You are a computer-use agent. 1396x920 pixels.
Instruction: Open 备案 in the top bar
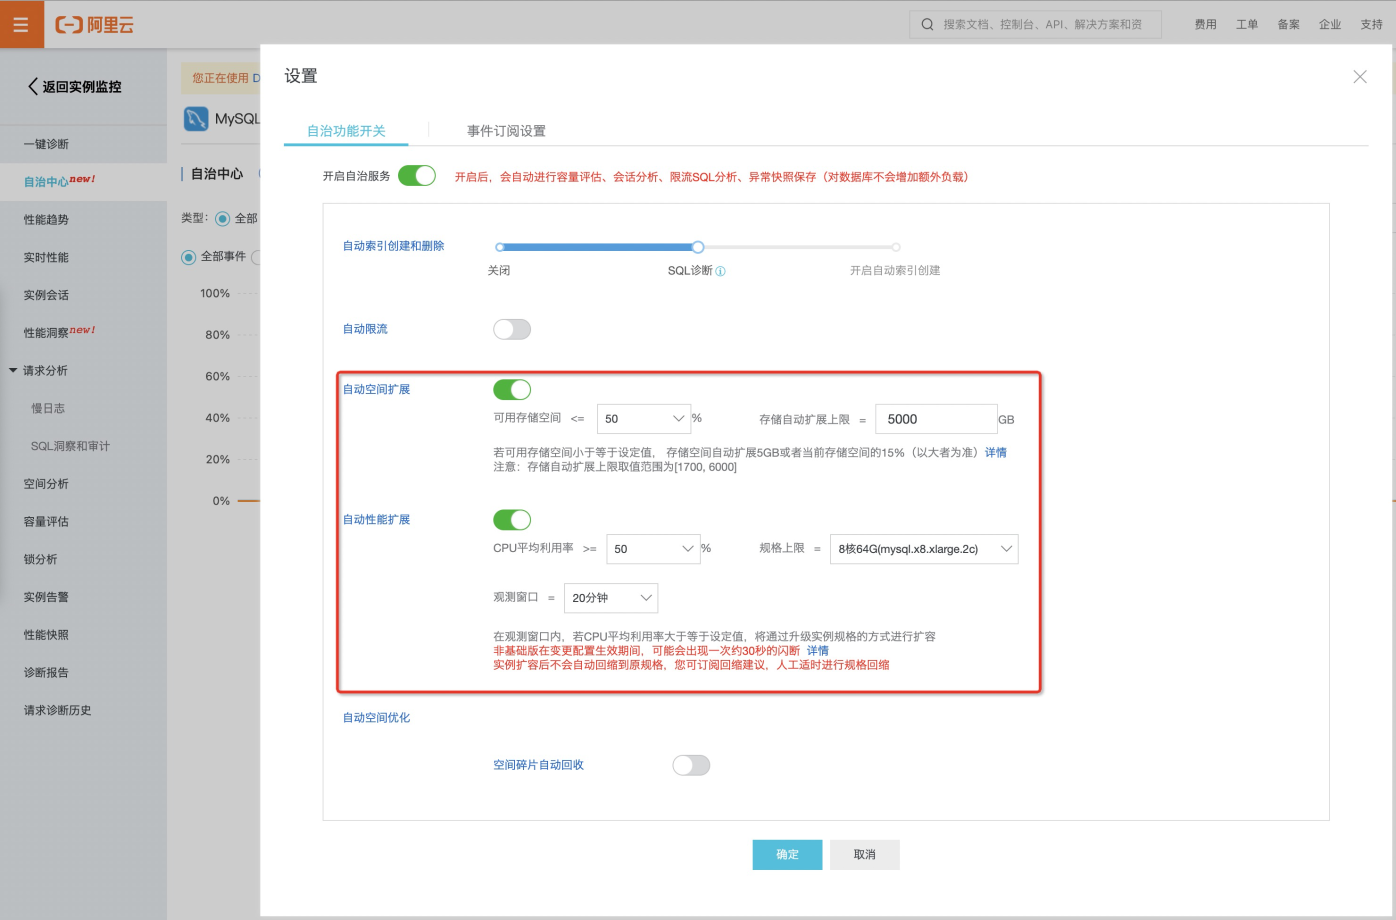pos(1289,24)
